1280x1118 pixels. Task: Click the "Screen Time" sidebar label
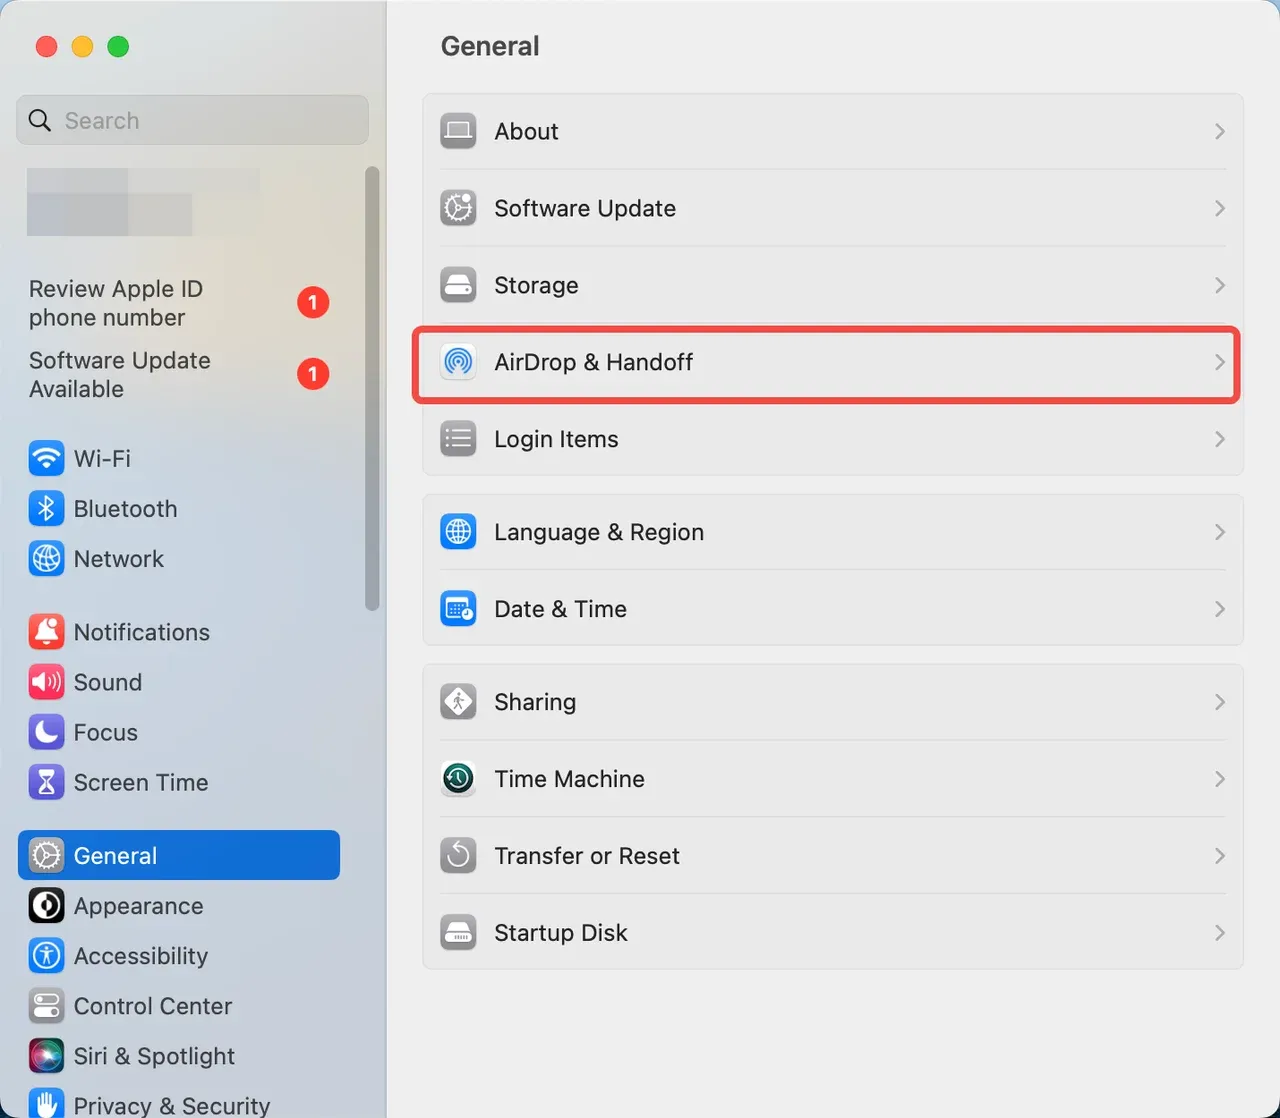pos(141,782)
